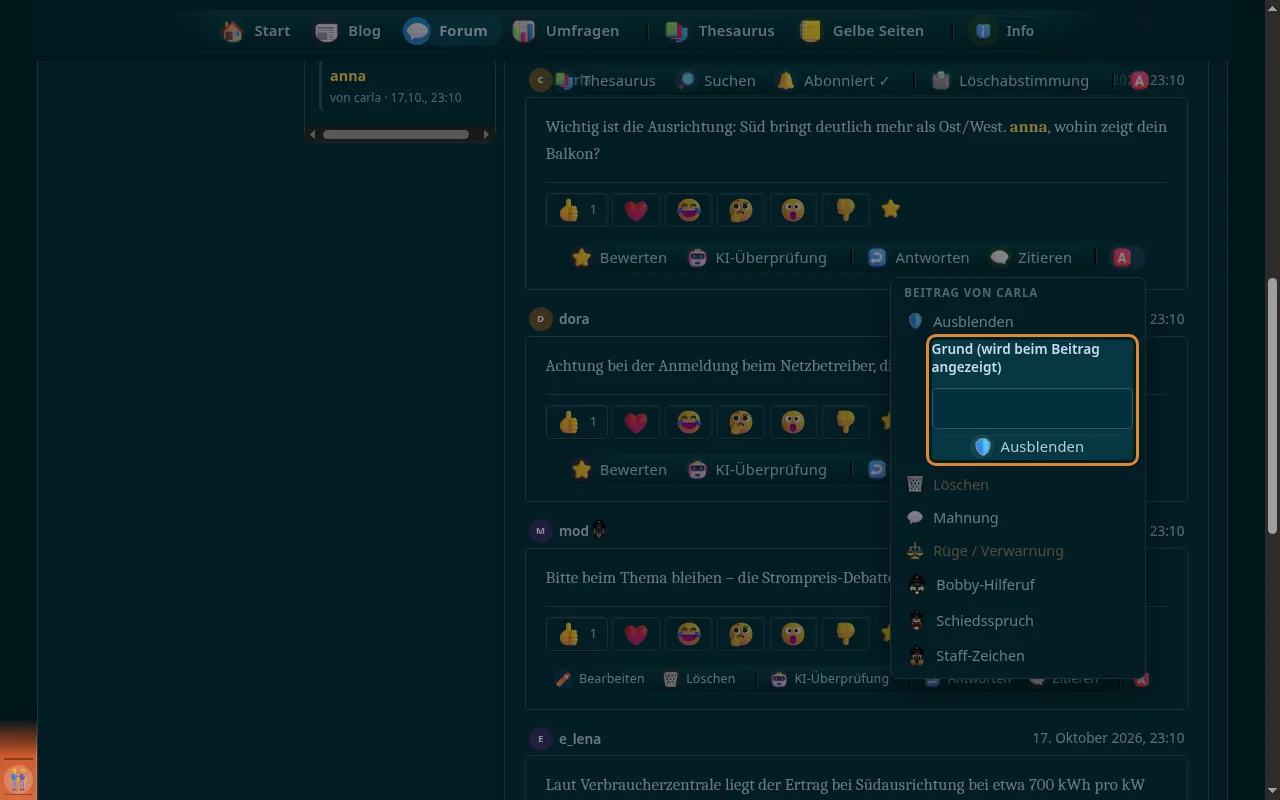Image resolution: width=1280 pixels, height=800 pixels.
Task: Start a Löschabstimmung for the thread
Action: pos(1010,81)
